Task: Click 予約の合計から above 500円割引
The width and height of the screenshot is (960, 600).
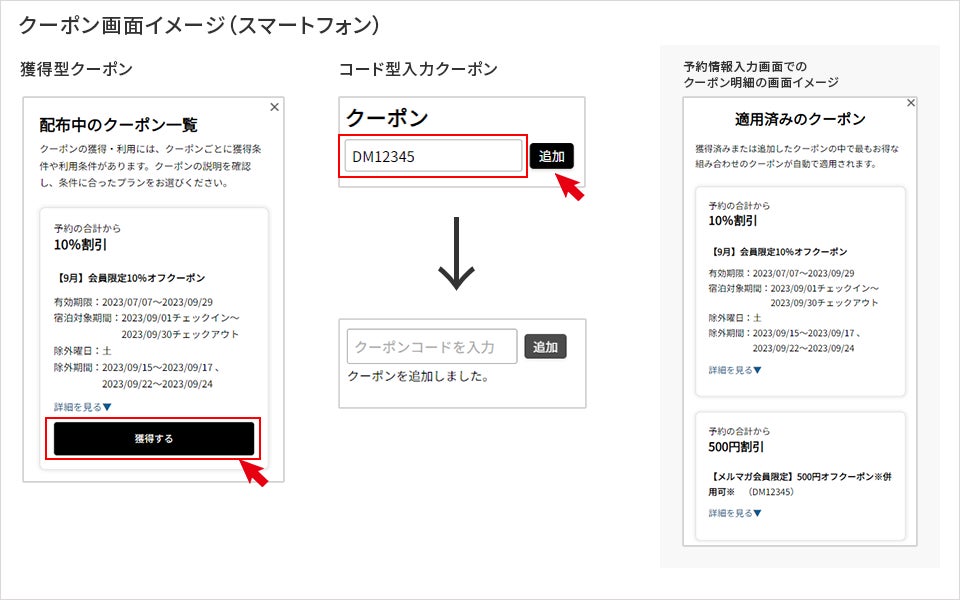Action: click(x=739, y=431)
